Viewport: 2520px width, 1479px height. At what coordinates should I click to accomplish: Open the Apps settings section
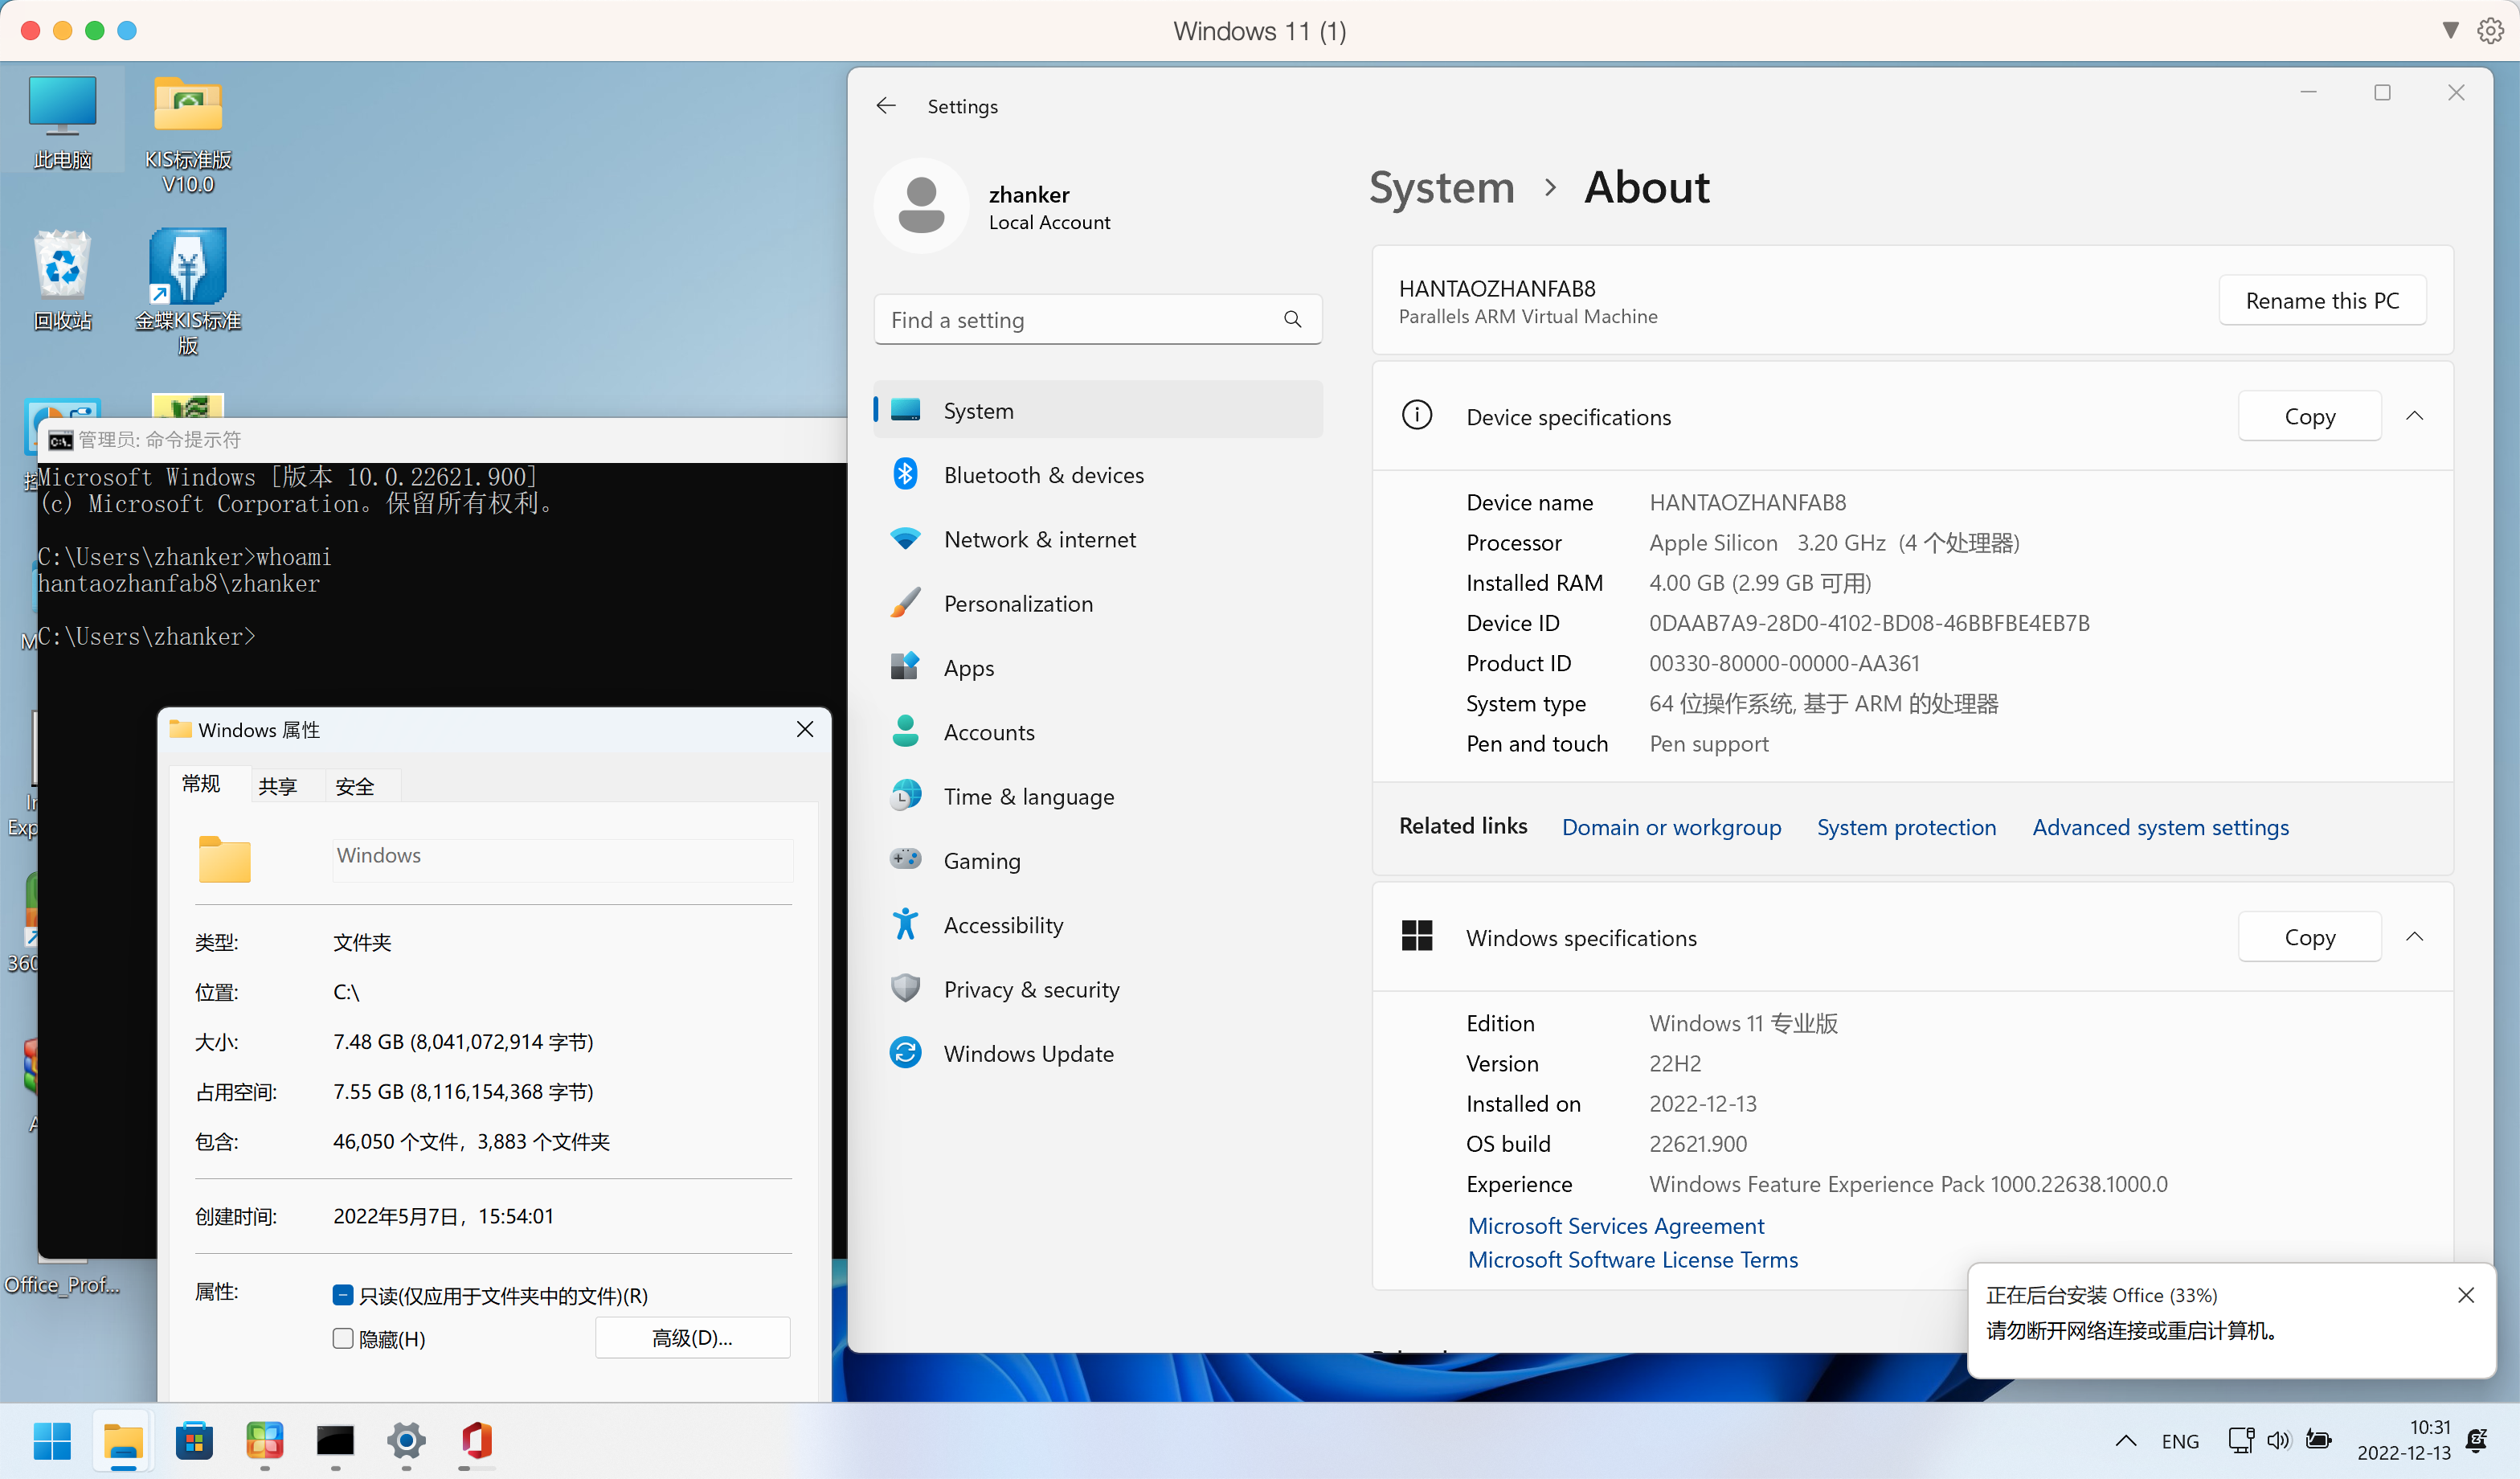point(968,667)
